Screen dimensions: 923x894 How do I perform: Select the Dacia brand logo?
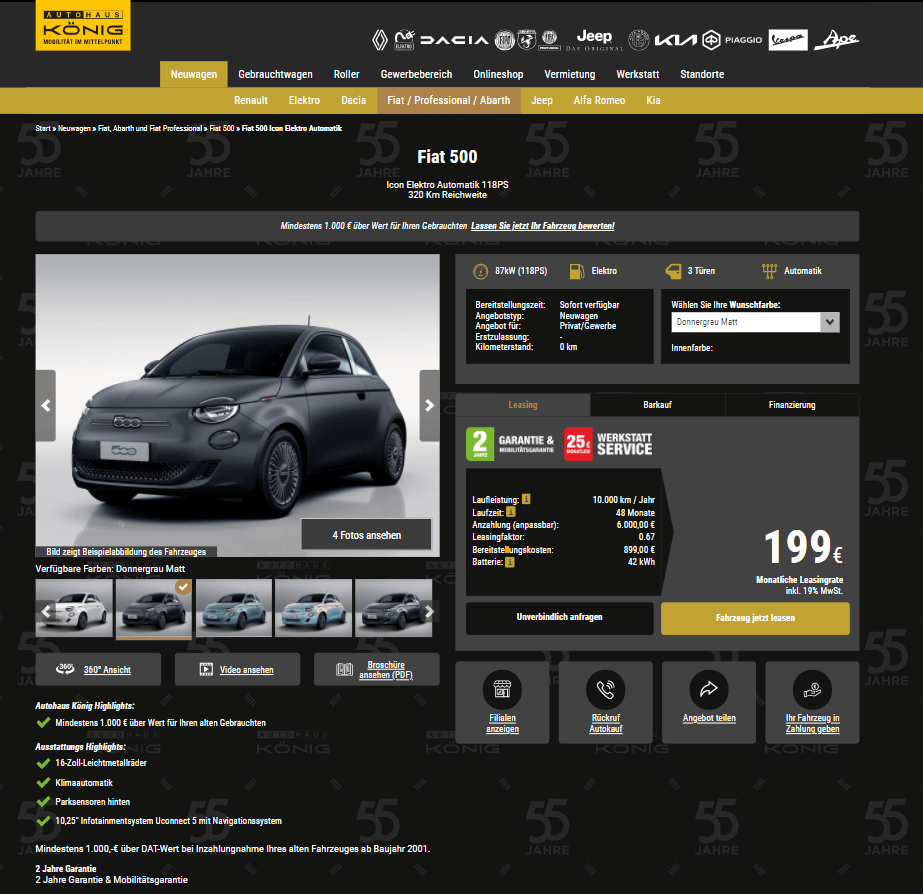454,40
